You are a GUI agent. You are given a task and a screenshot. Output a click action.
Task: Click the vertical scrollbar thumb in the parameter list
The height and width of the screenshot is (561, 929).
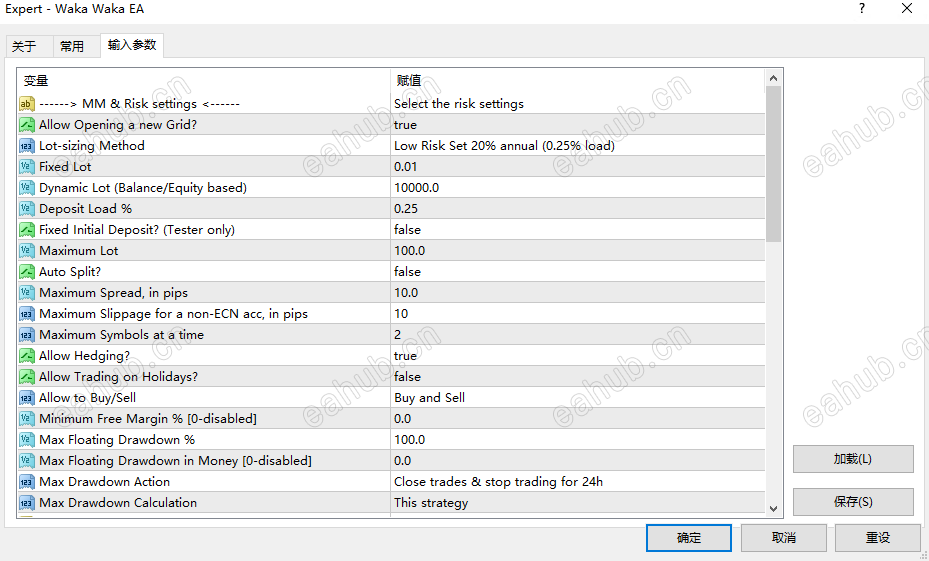pos(773,162)
